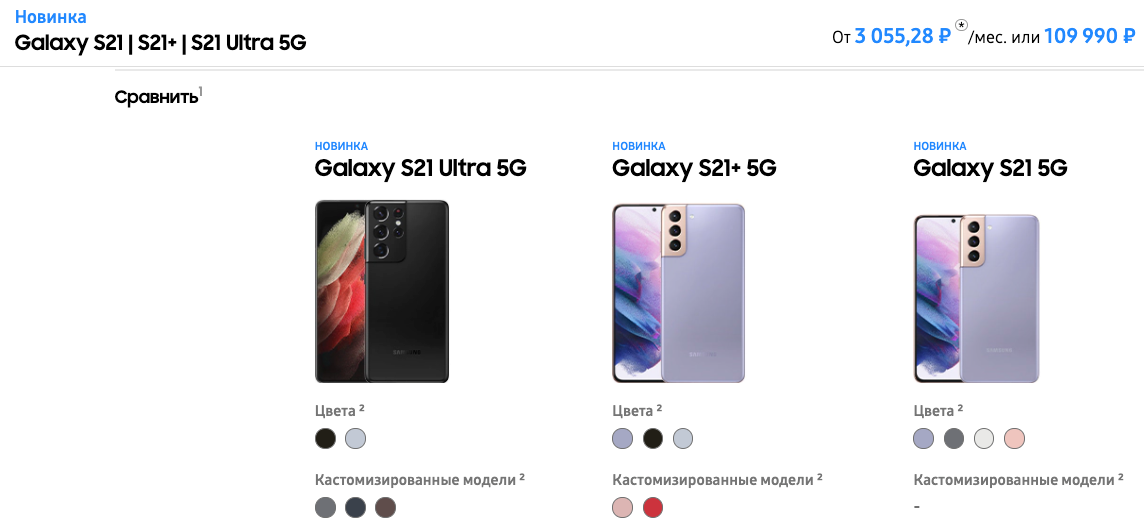Choose custom pink gold S21+ model swatch
This screenshot has height=524, width=1144.
(623, 508)
